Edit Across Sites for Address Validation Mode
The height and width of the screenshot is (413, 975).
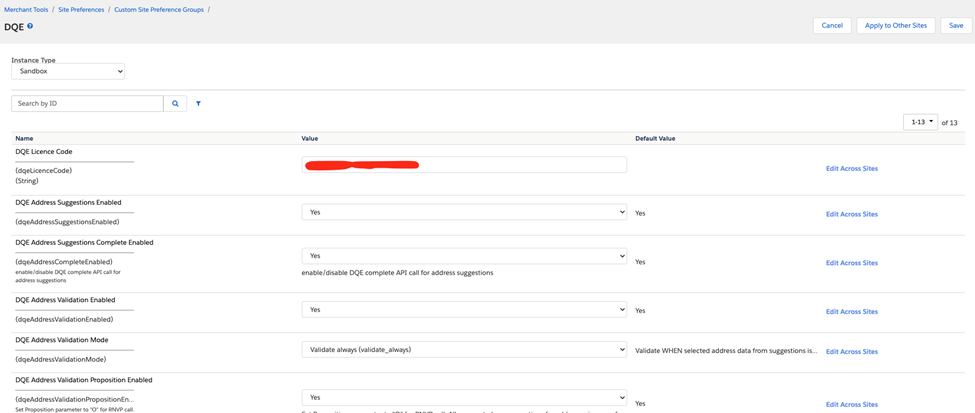[x=852, y=352]
